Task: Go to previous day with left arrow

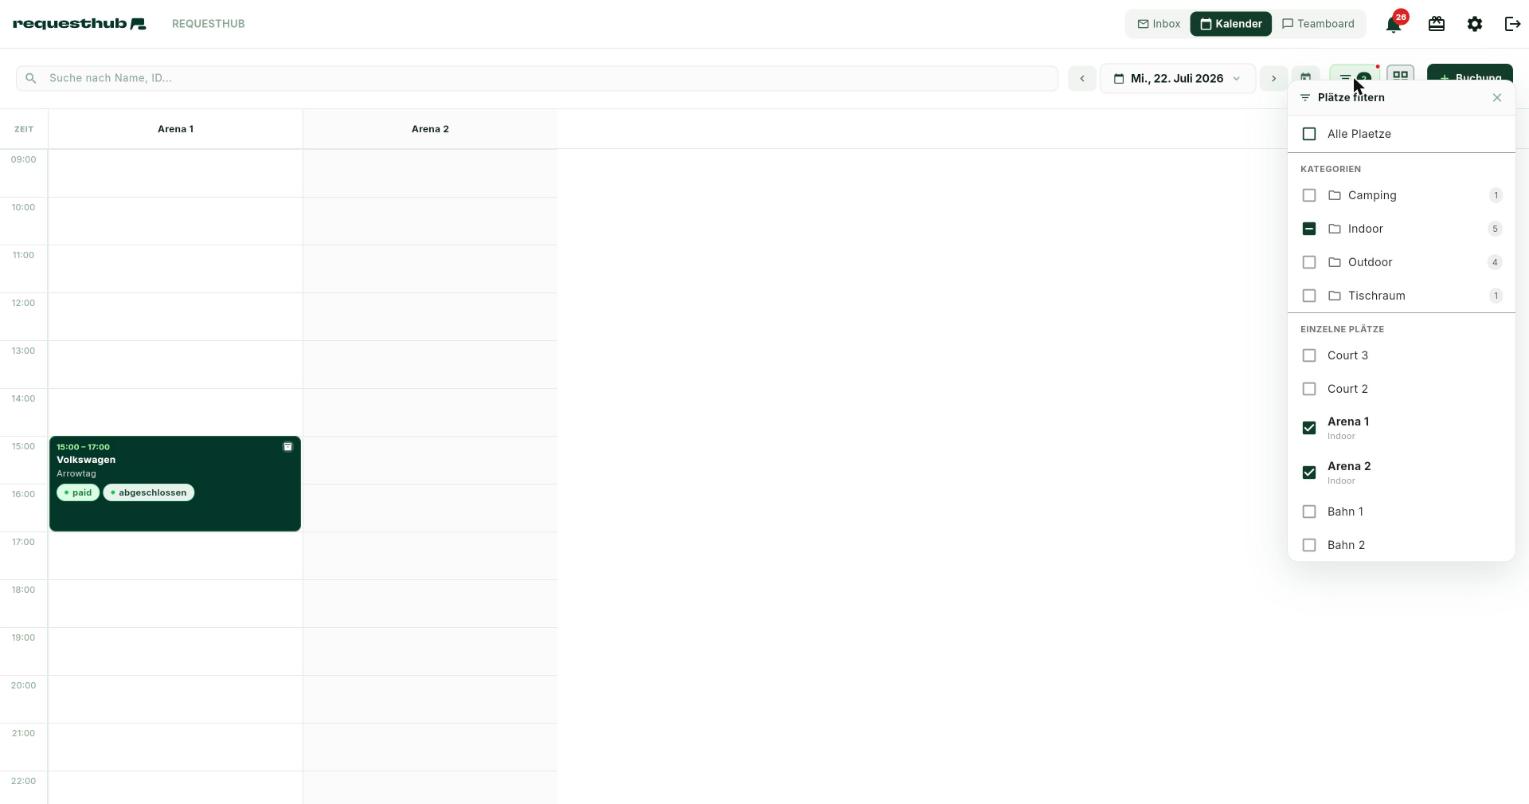Action: click(x=1082, y=78)
